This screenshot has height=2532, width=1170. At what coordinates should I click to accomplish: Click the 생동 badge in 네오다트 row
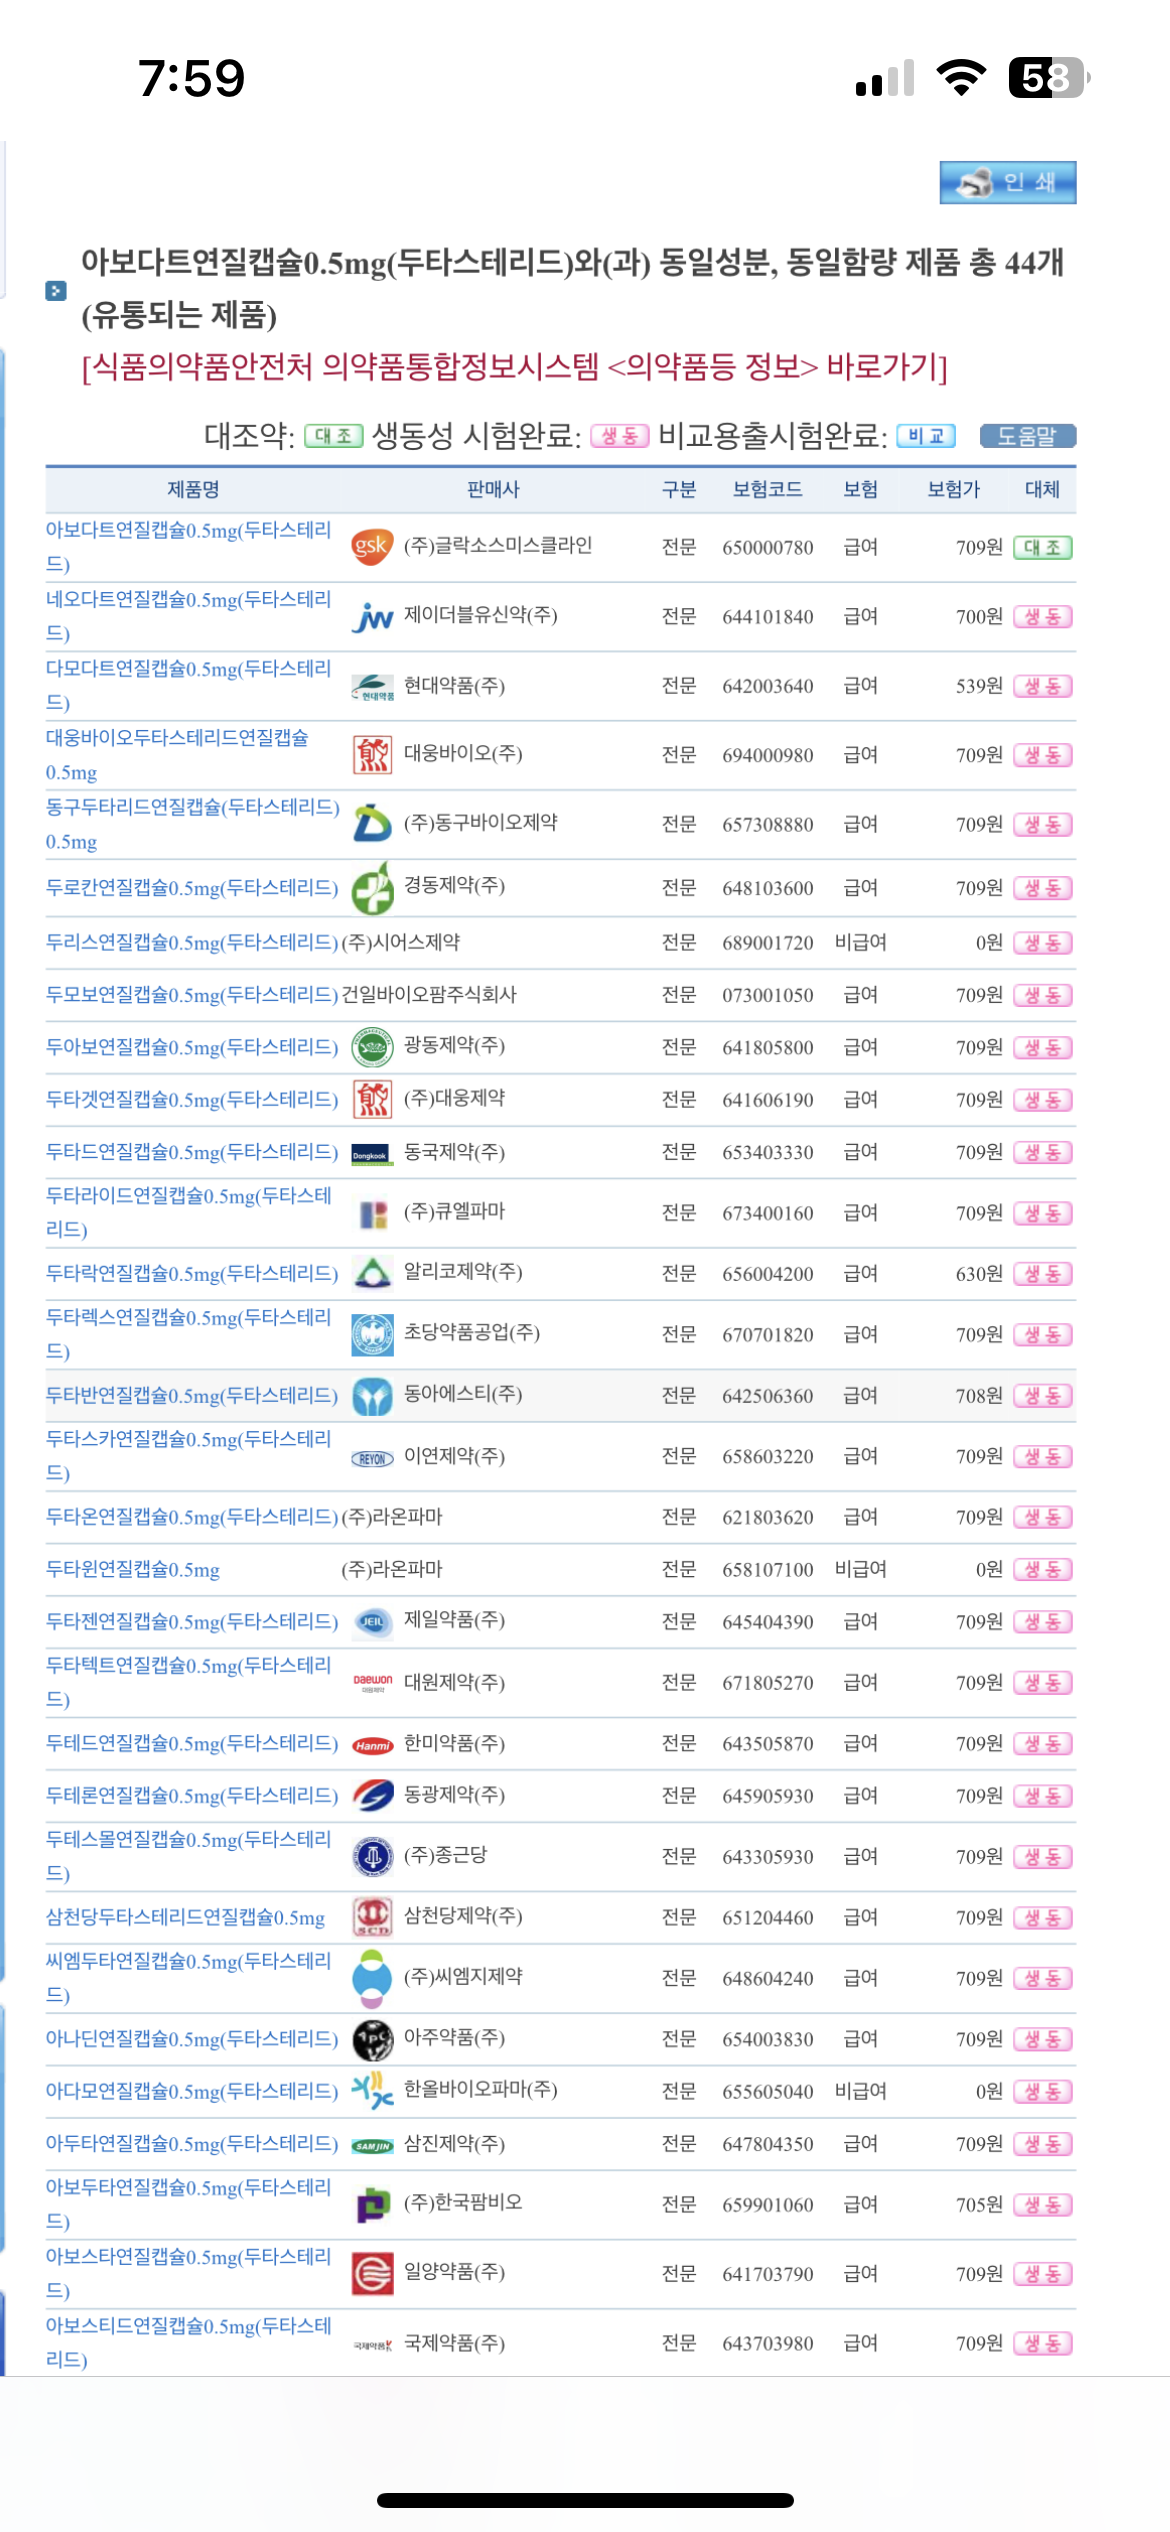1043,617
